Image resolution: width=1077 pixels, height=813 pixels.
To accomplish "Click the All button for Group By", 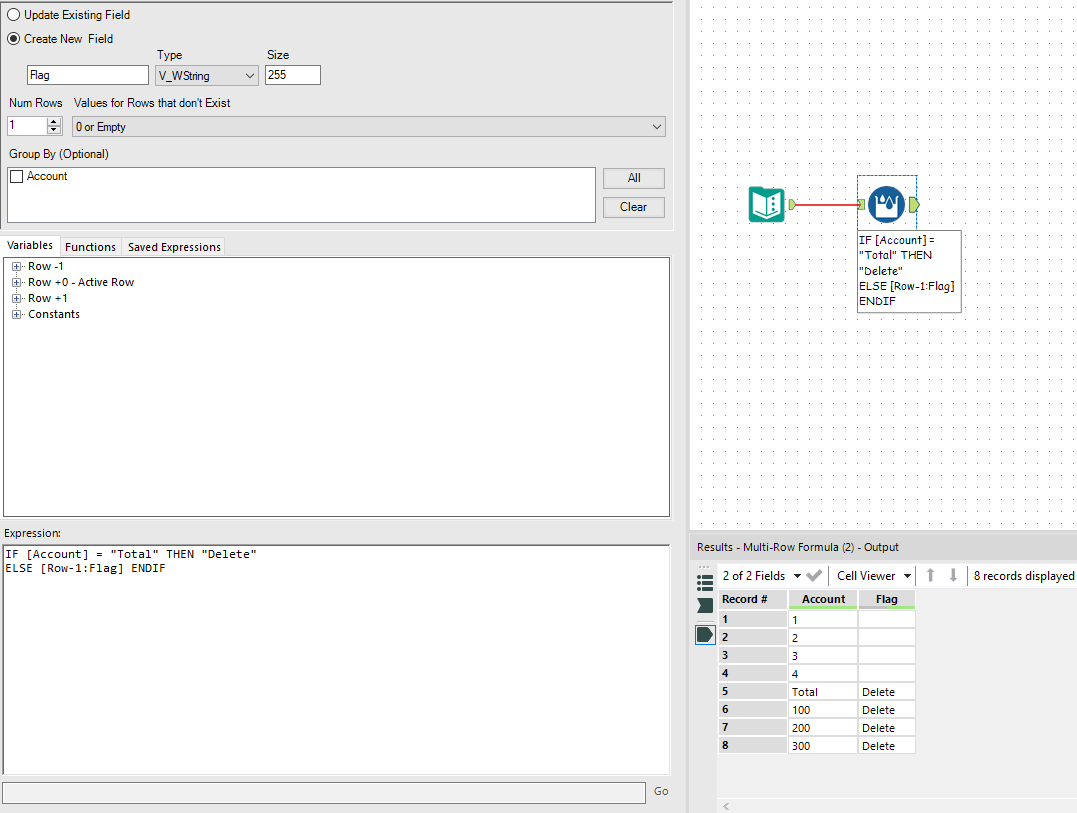I will pos(633,178).
